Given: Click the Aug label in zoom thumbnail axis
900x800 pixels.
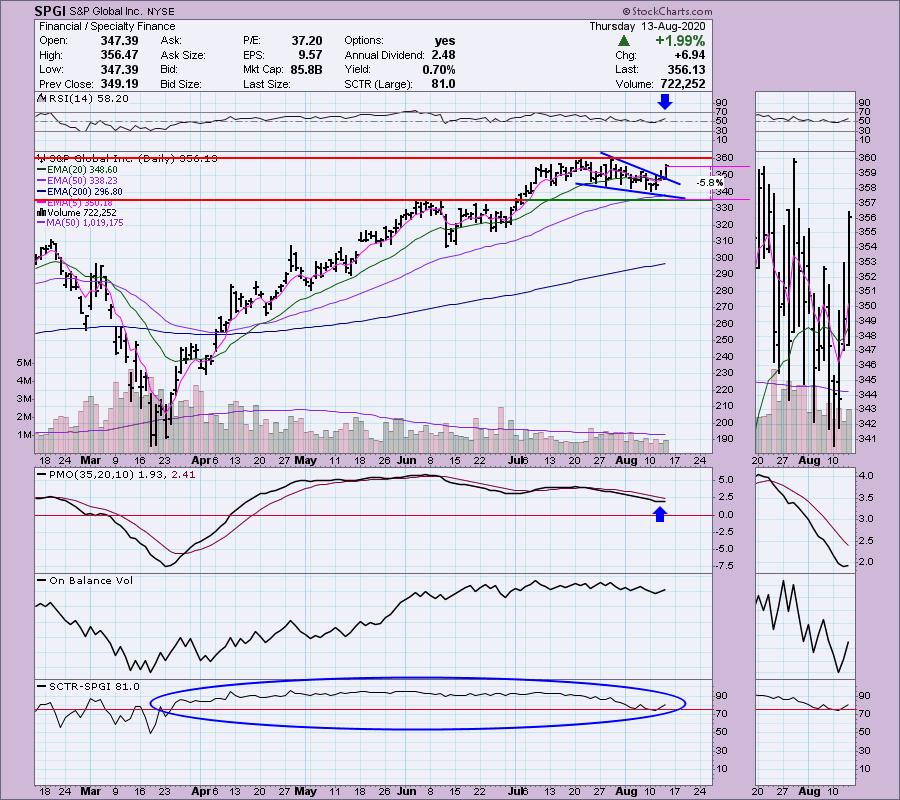Looking at the screenshot, I should coord(809,460).
